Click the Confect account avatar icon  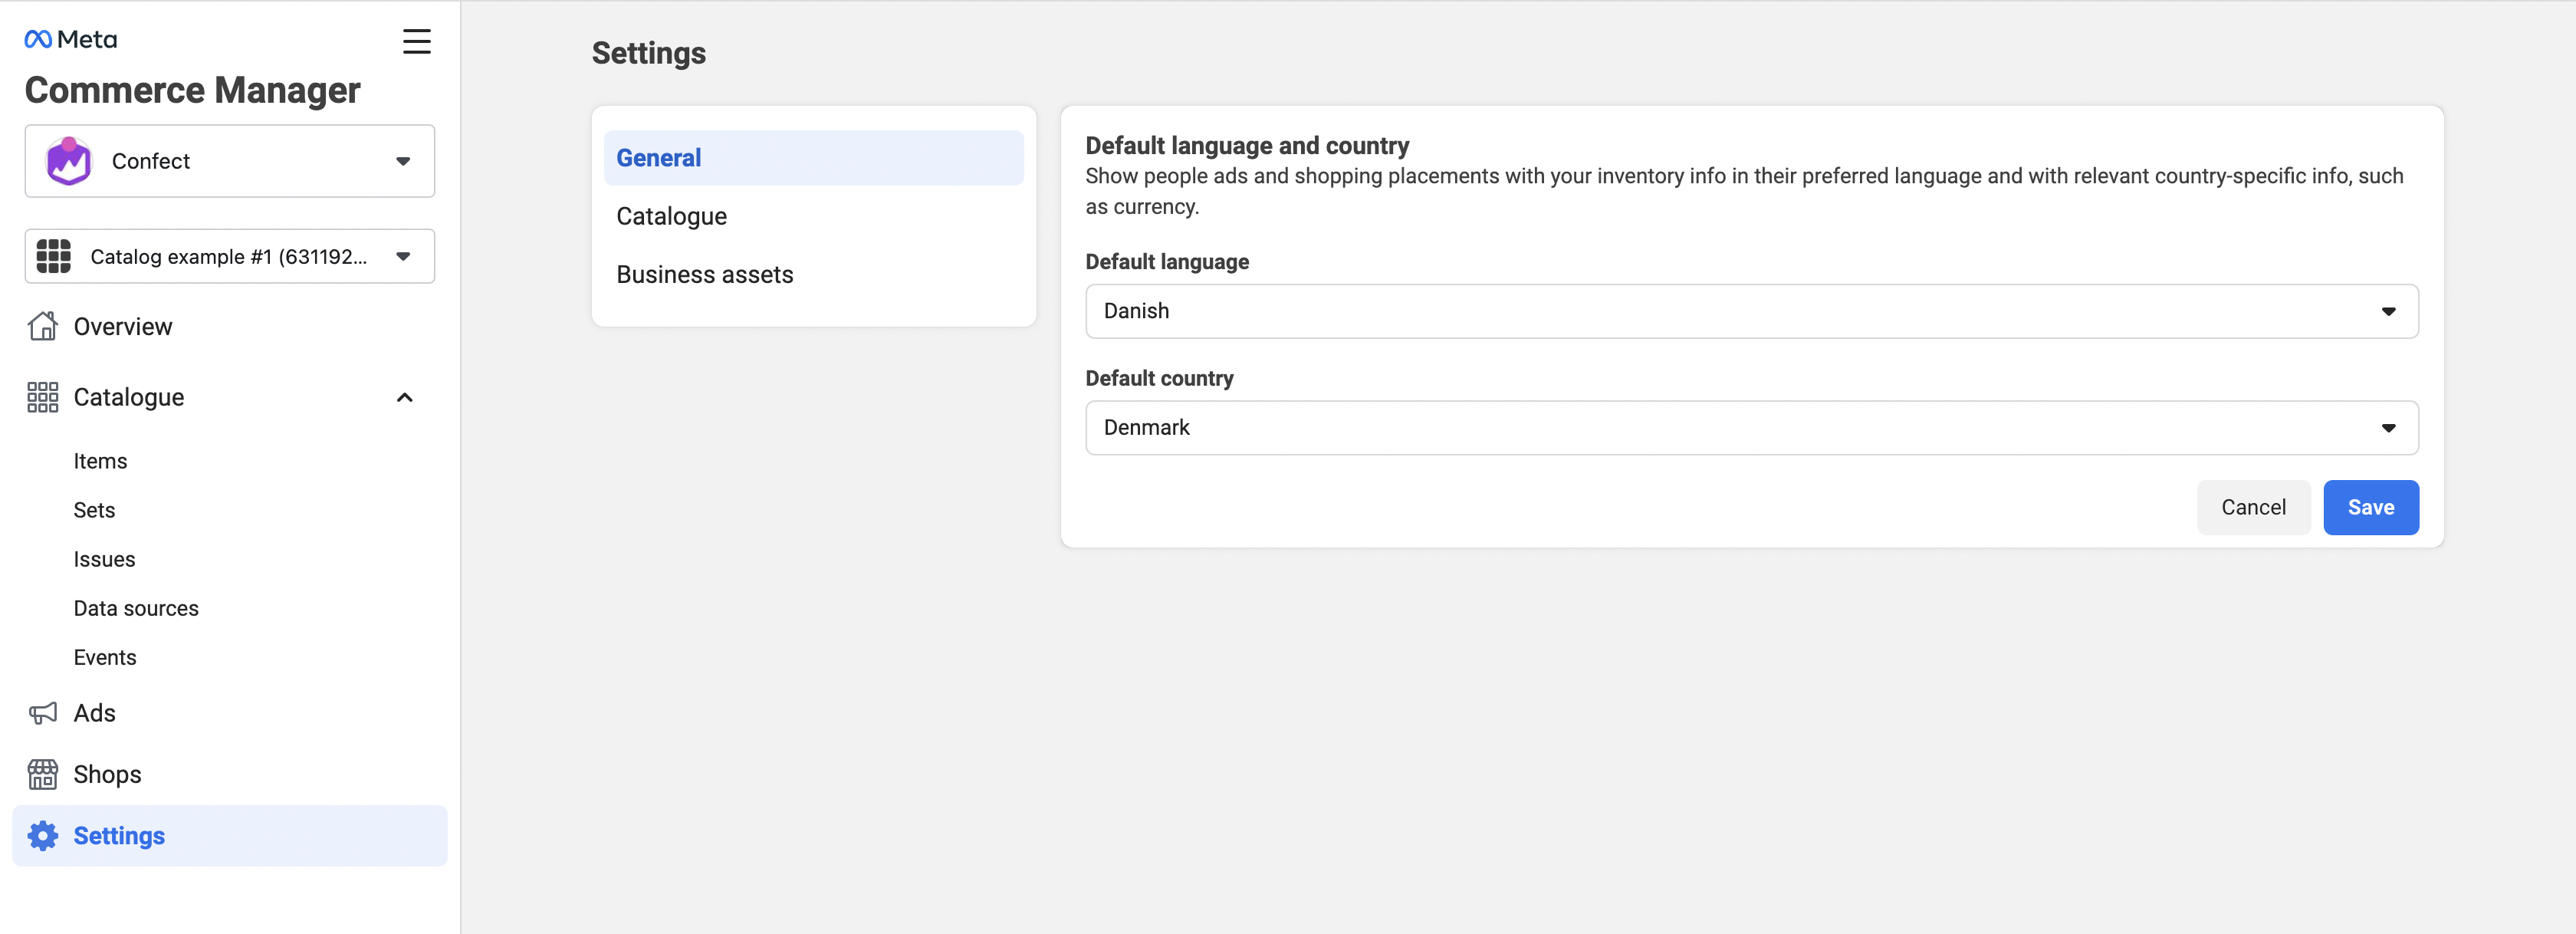click(x=69, y=161)
